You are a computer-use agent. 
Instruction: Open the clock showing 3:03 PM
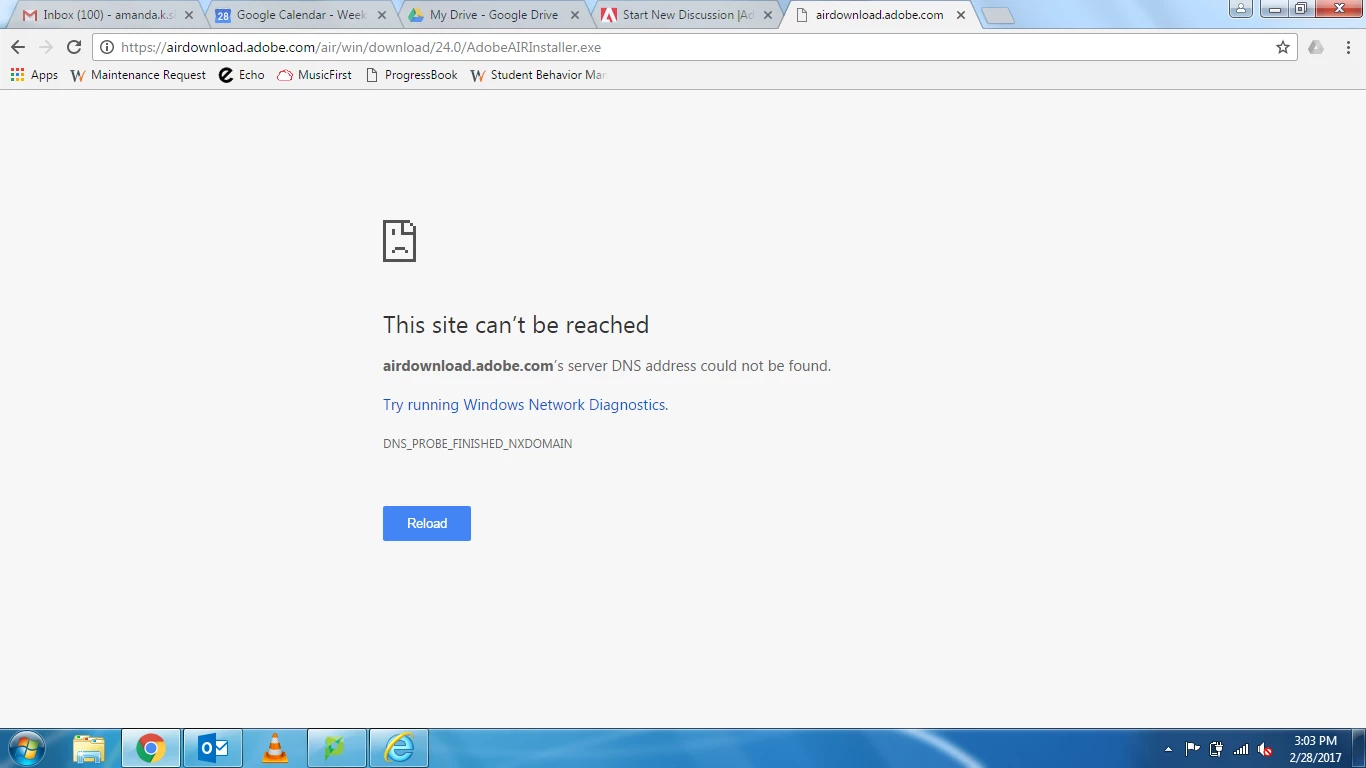pyautogui.click(x=1316, y=749)
